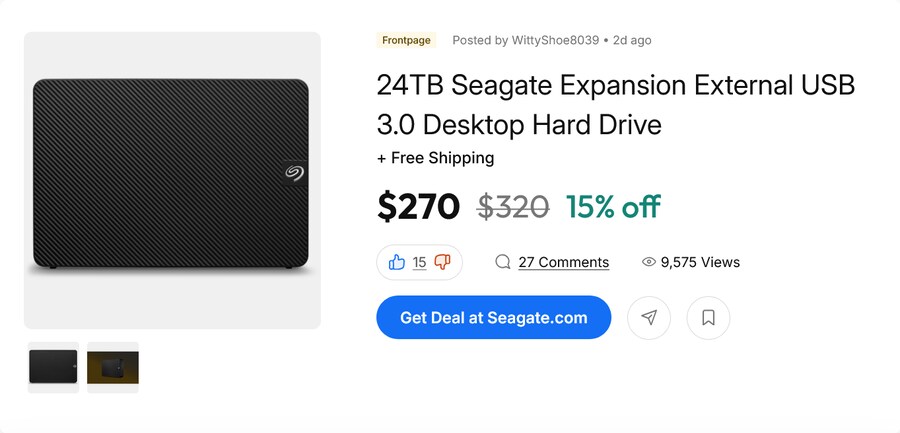Click the 24TB Seagate Expansion title

(x=616, y=105)
